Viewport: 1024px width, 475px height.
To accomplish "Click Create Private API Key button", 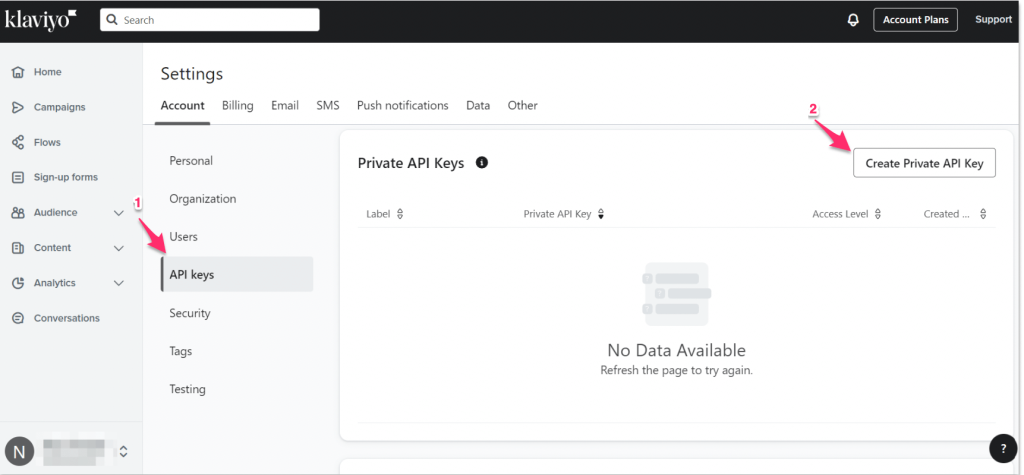I will [x=924, y=163].
